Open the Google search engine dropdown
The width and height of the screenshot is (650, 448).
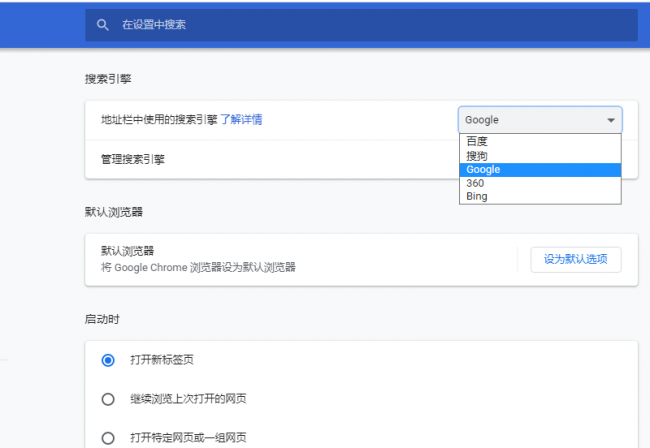pyautogui.click(x=540, y=120)
